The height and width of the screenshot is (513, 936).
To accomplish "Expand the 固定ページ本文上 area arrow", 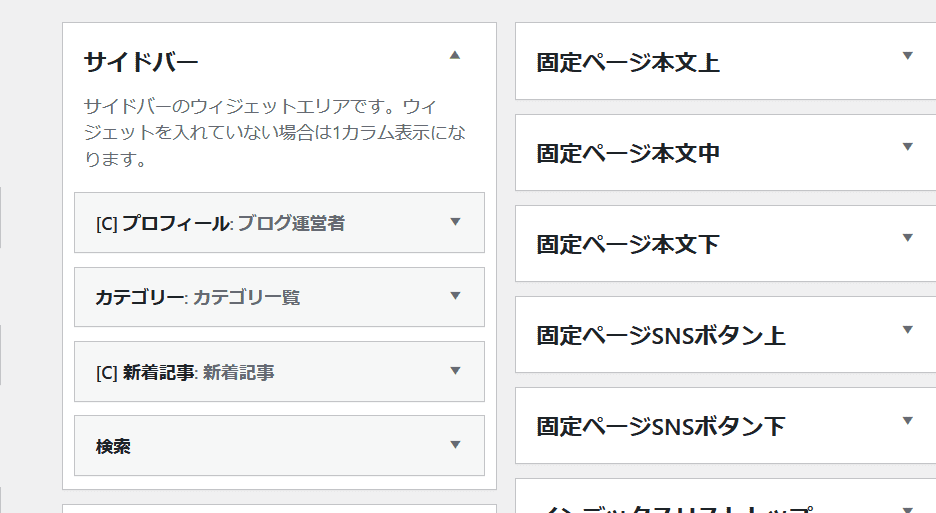I will (908, 56).
